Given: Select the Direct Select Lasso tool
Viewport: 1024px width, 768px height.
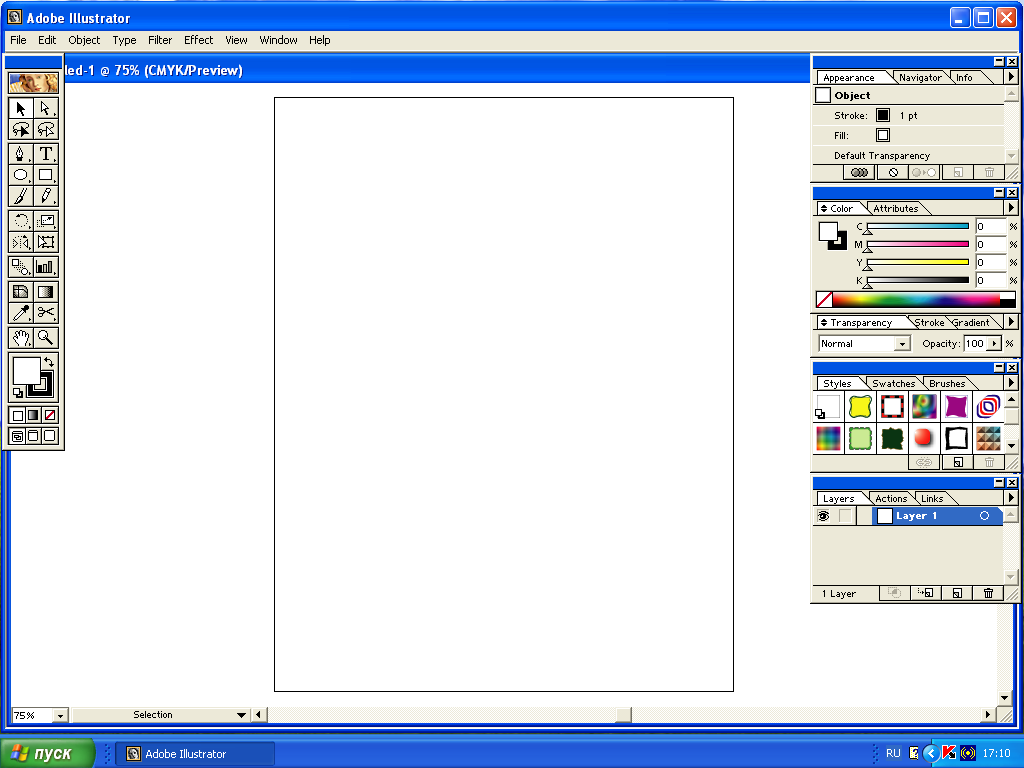Looking at the screenshot, I should 46,129.
